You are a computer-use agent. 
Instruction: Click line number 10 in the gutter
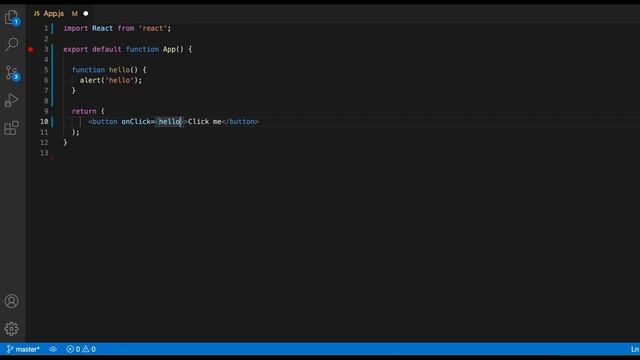click(44, 122)
